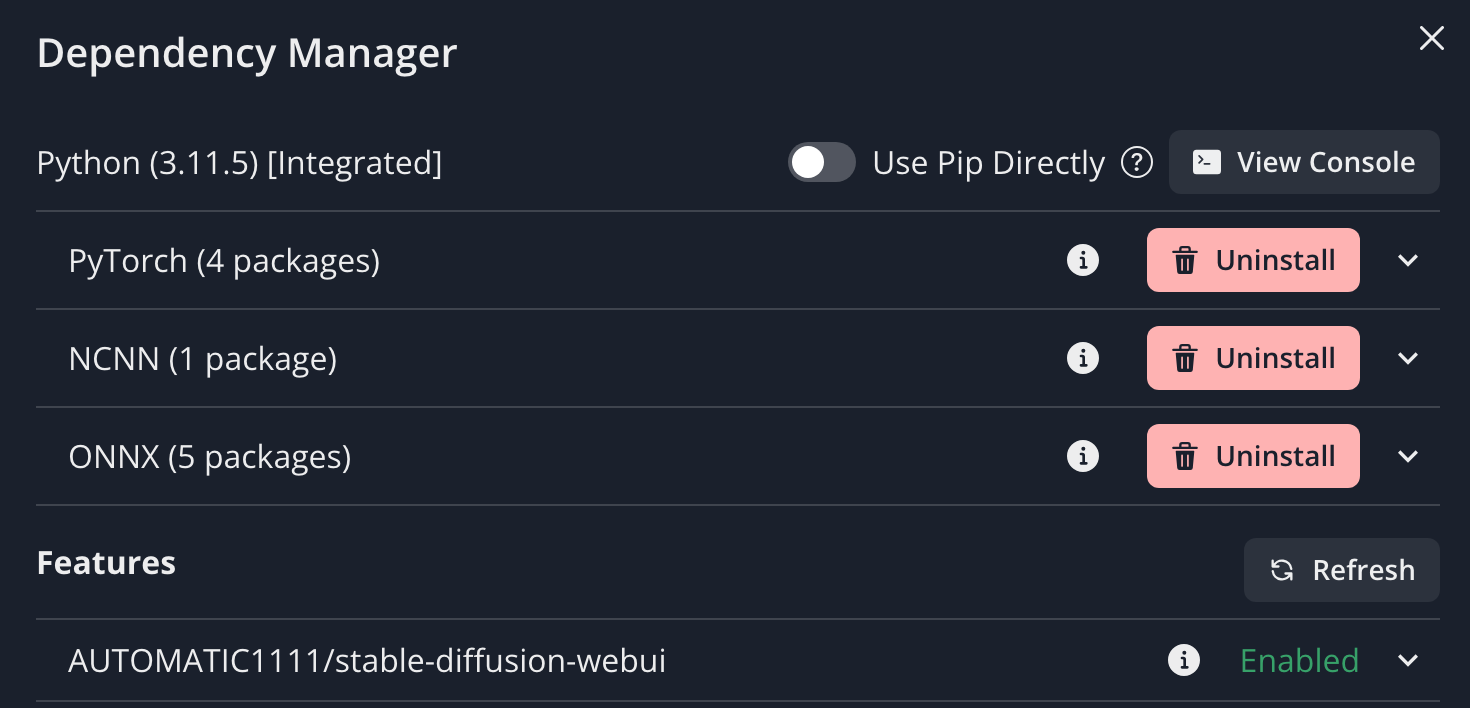This screenshot has width=1470, height=708.
Task: Select the PyTorch (4 packages) row label
Action: [224, 261]
